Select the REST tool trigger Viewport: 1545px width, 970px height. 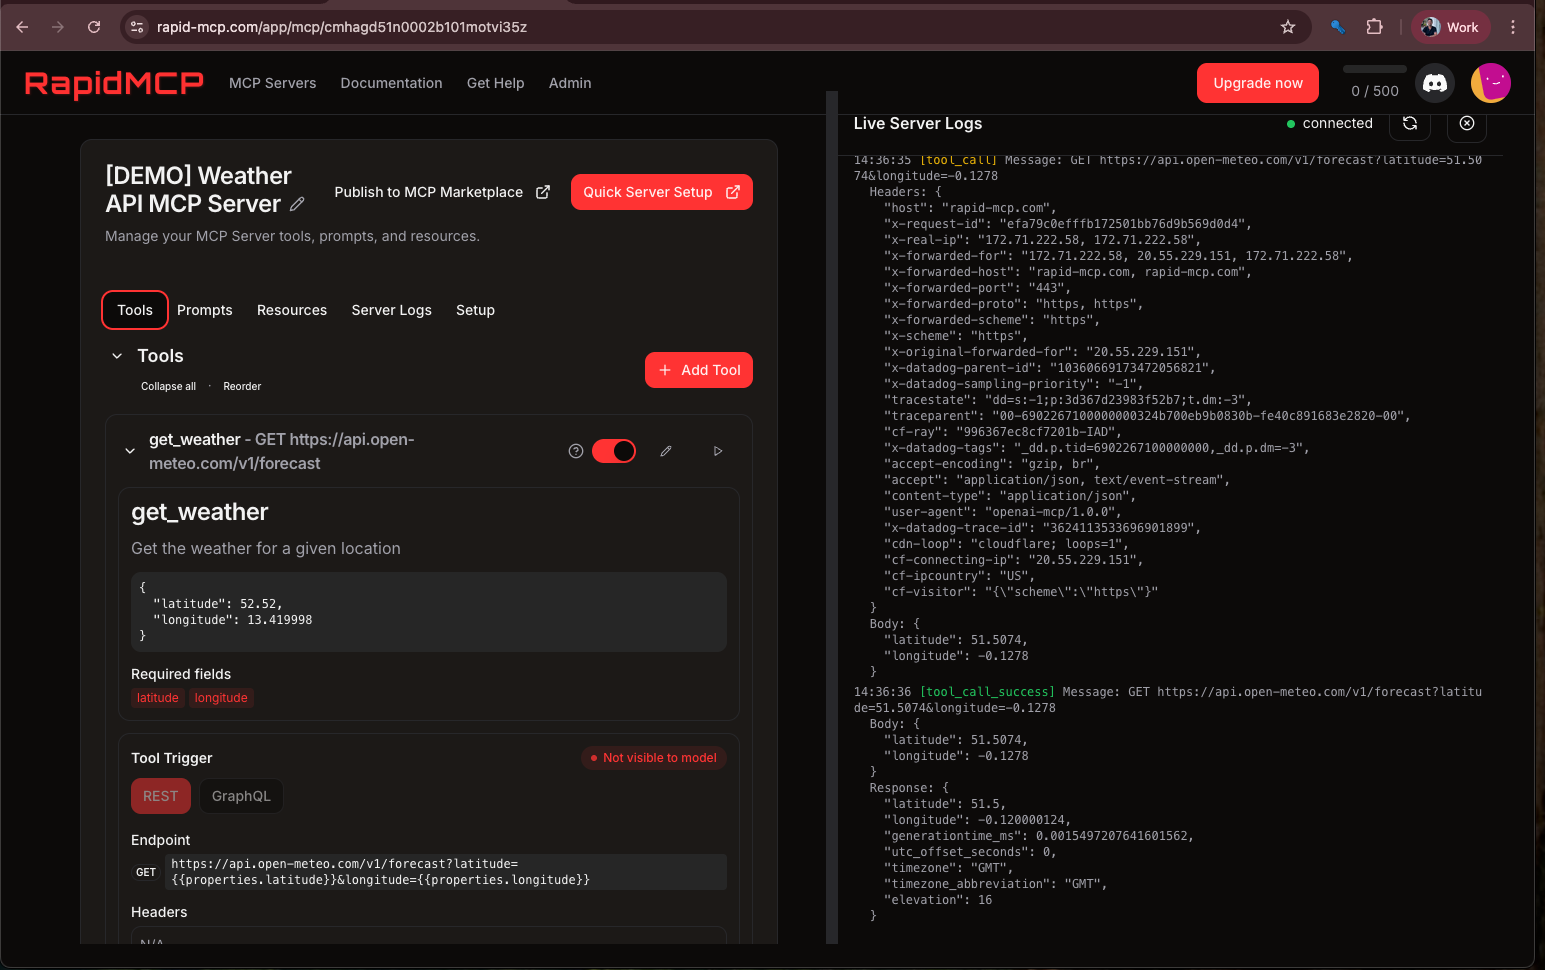(161, 796)
